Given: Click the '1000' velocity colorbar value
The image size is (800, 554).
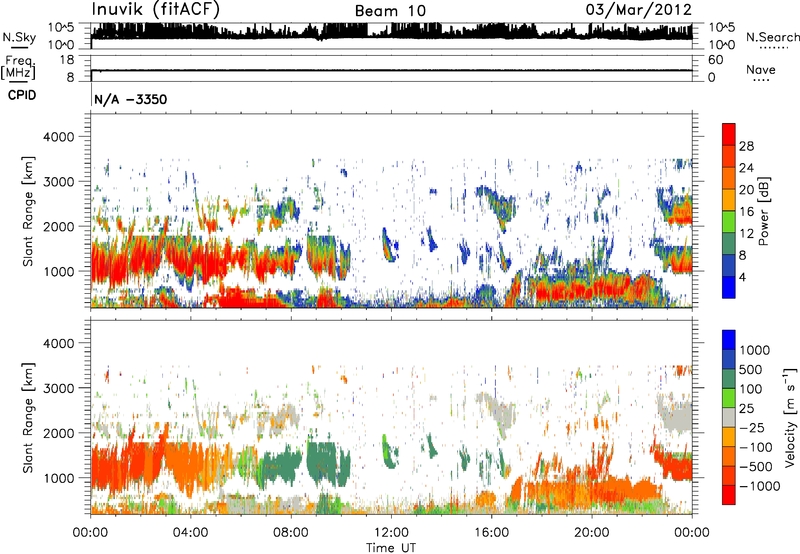Looking at the screenshot, I should tap(755, 350).
